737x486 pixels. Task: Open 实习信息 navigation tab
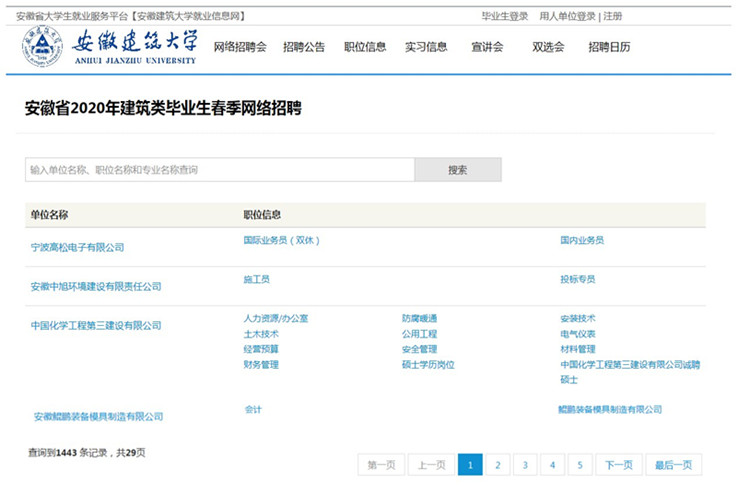point(426,47)
